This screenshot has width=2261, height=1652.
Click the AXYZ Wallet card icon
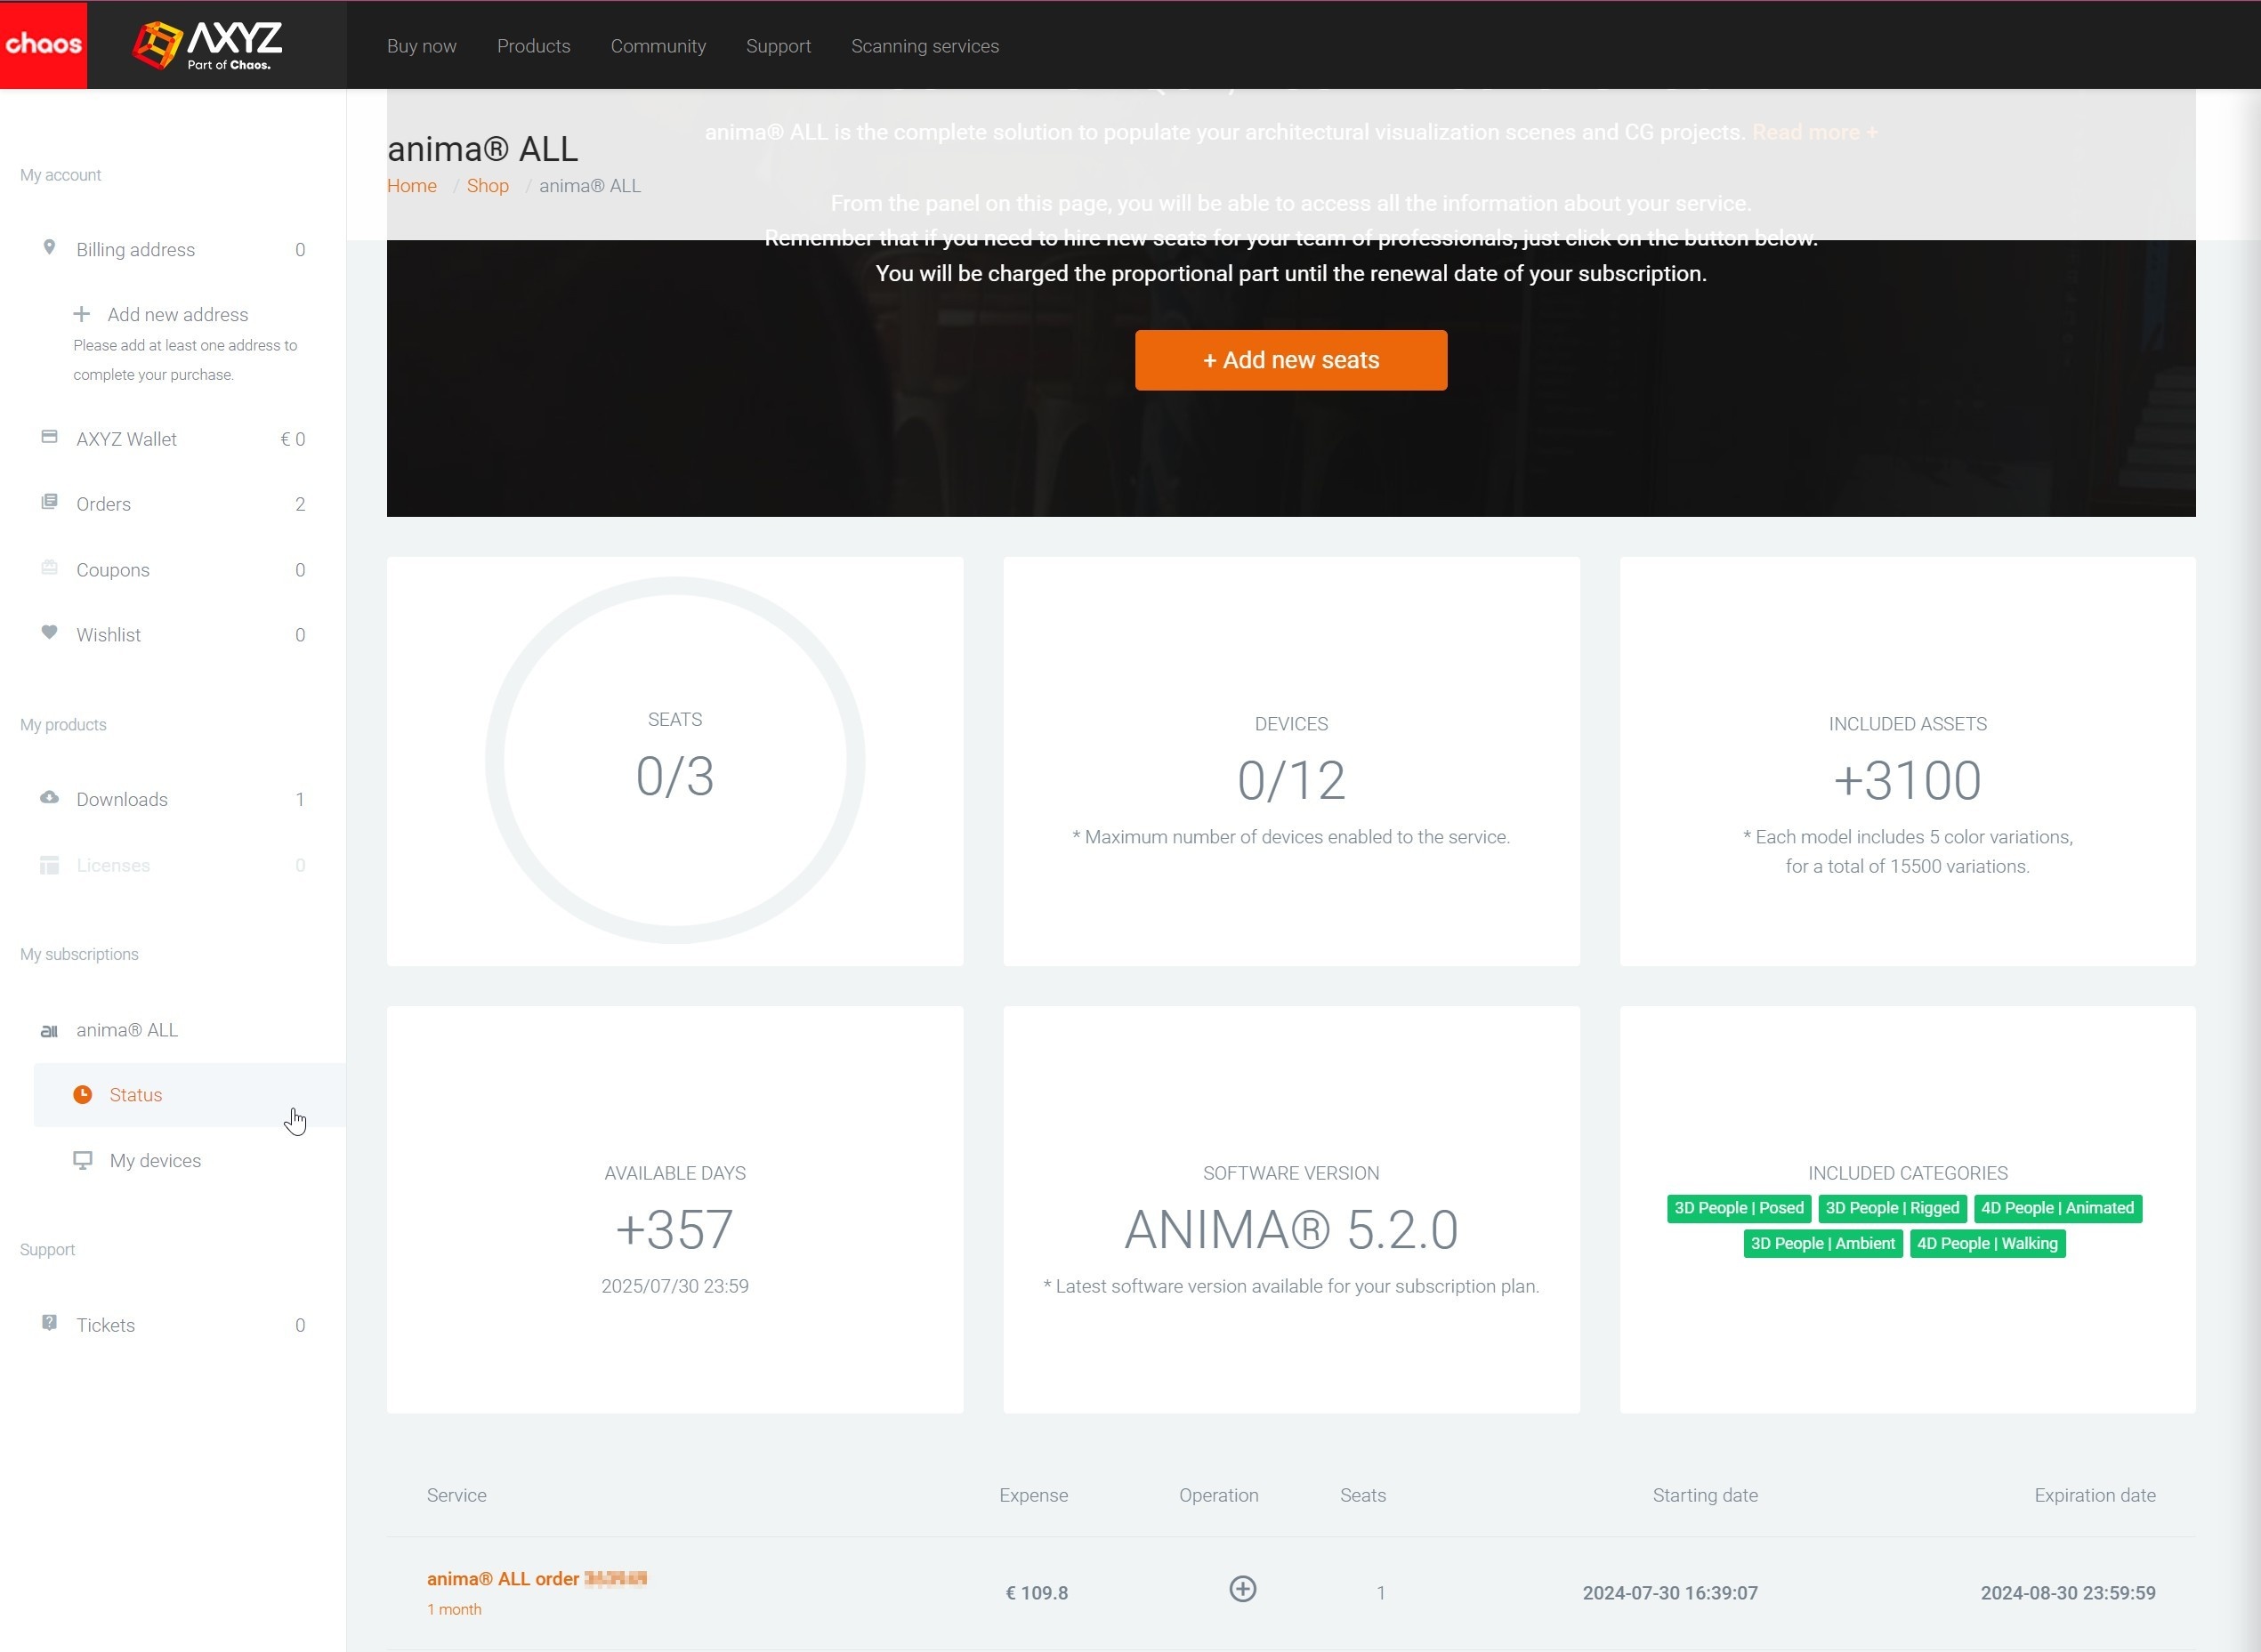49,437
